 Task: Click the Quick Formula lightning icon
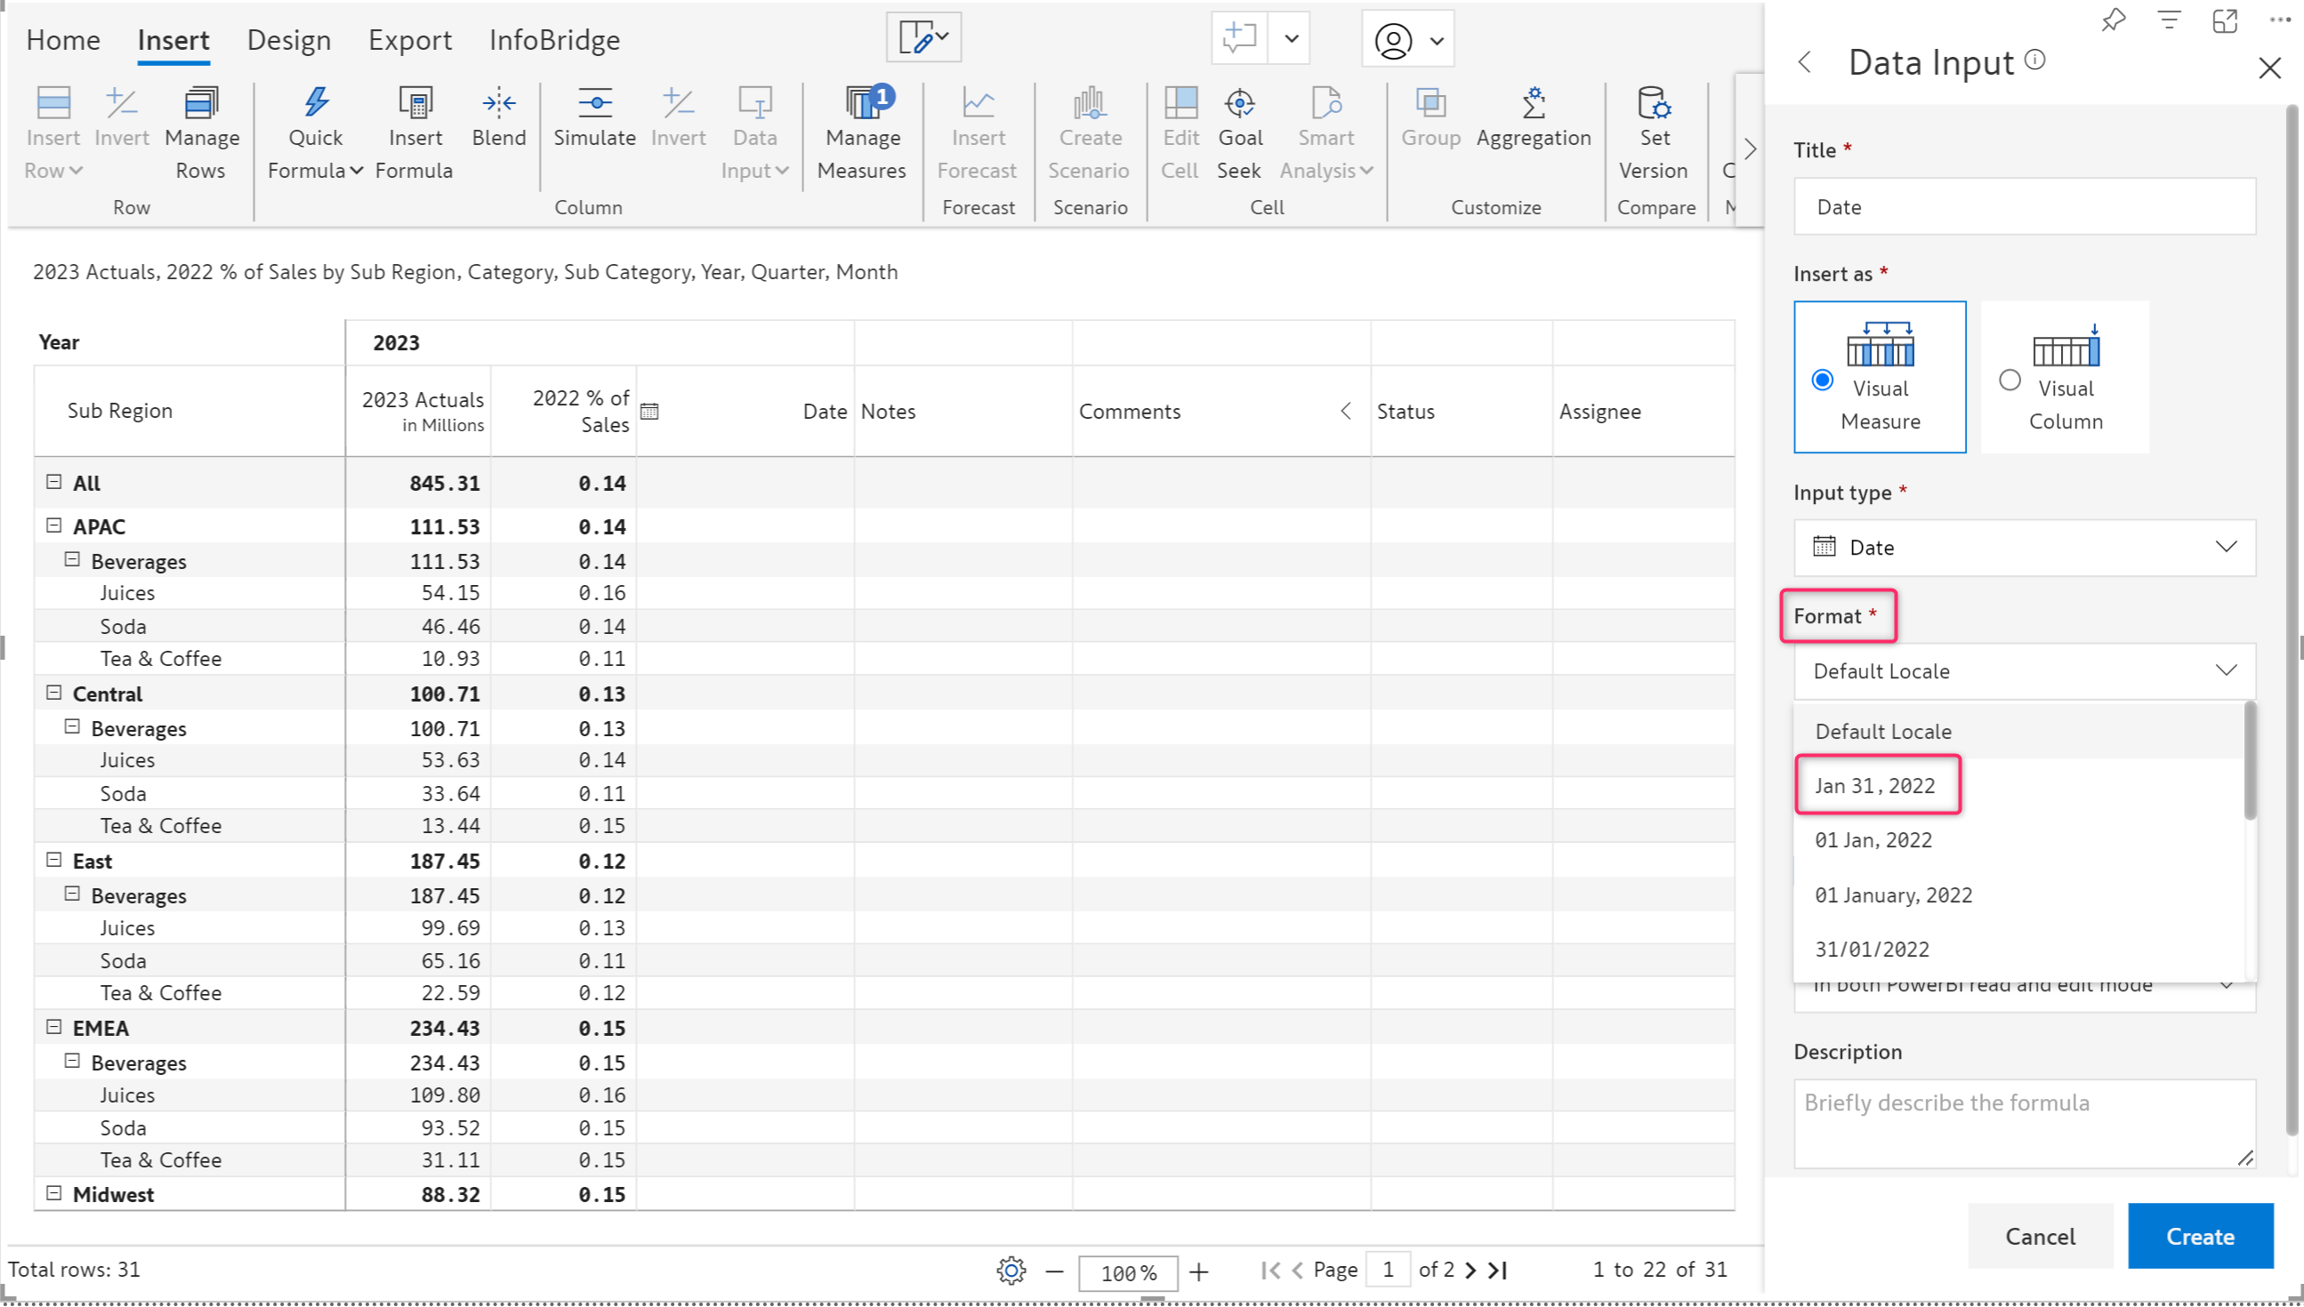point(316,103)
